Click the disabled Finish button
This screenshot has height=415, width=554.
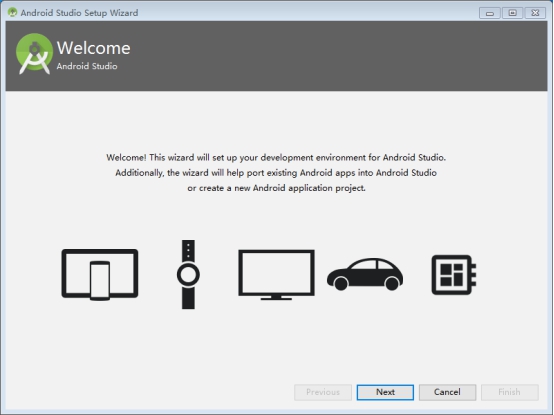tap(509, 392)
